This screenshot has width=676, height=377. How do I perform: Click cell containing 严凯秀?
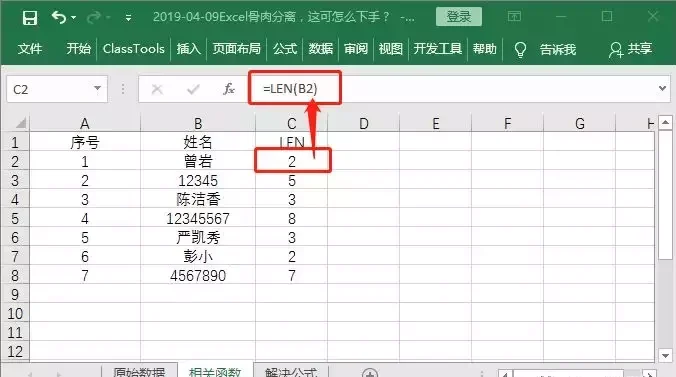[x=198, y=237]
